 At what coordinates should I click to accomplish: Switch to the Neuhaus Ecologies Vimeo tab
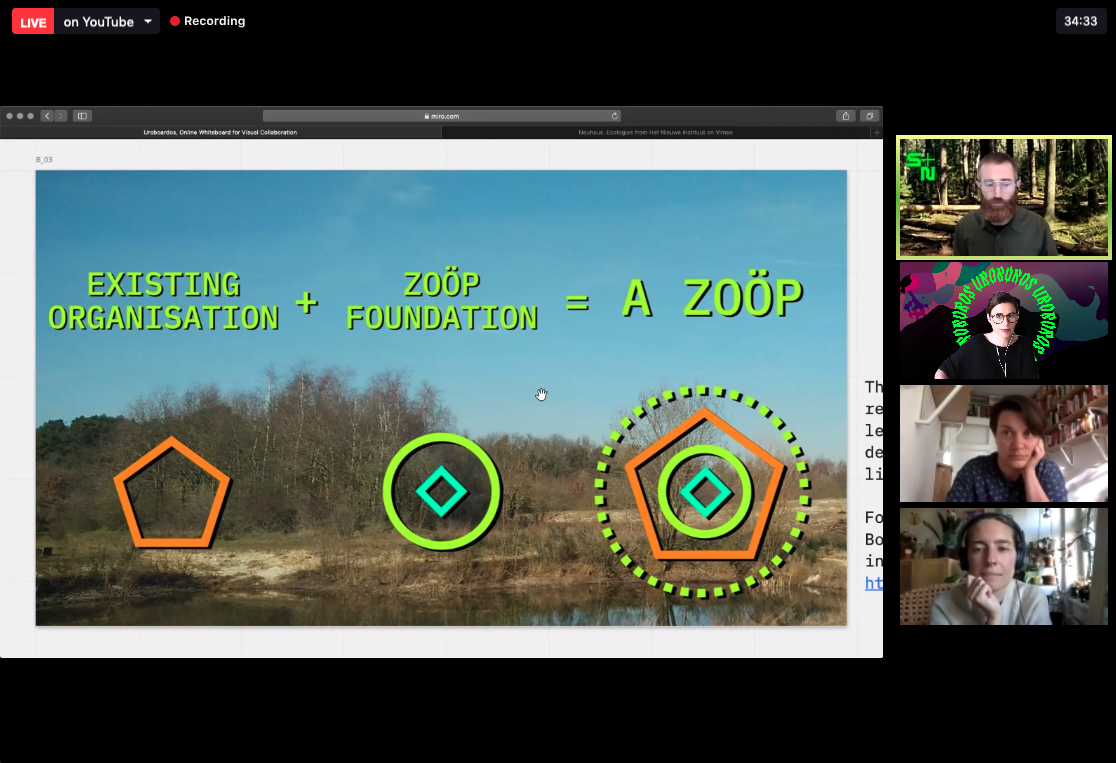click(656, 132)
